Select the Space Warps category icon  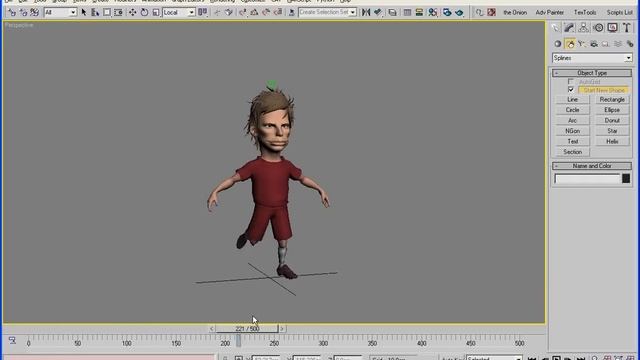click(618, 44)
